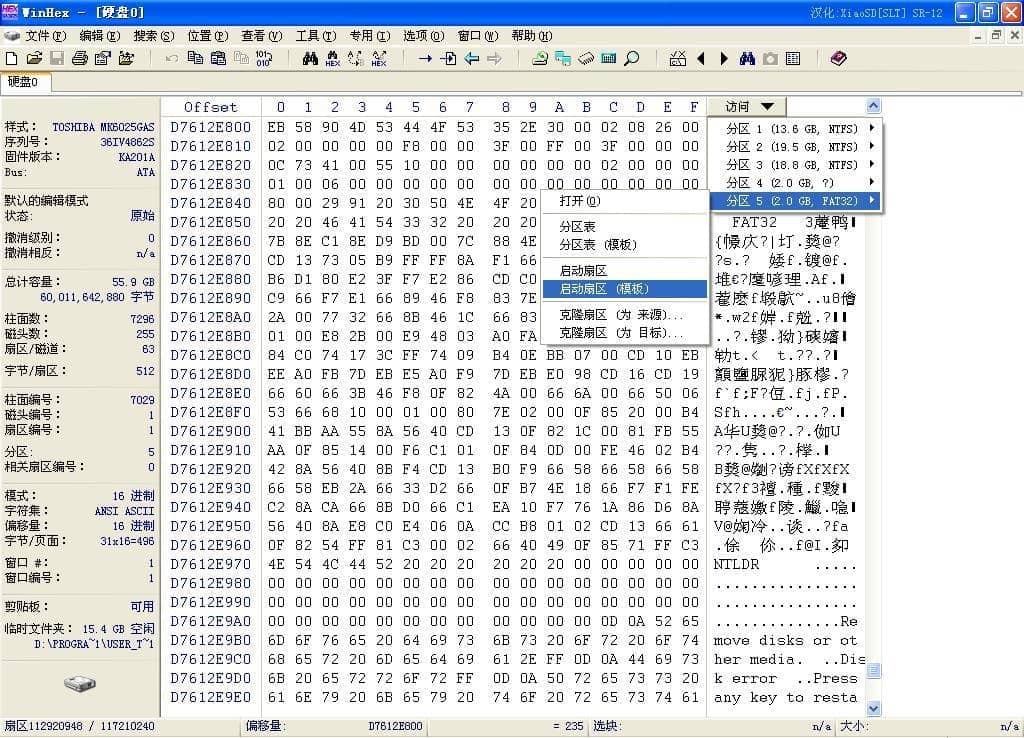
Task: Click the 偏移量 D7612E800 status field
Action: 334,726
